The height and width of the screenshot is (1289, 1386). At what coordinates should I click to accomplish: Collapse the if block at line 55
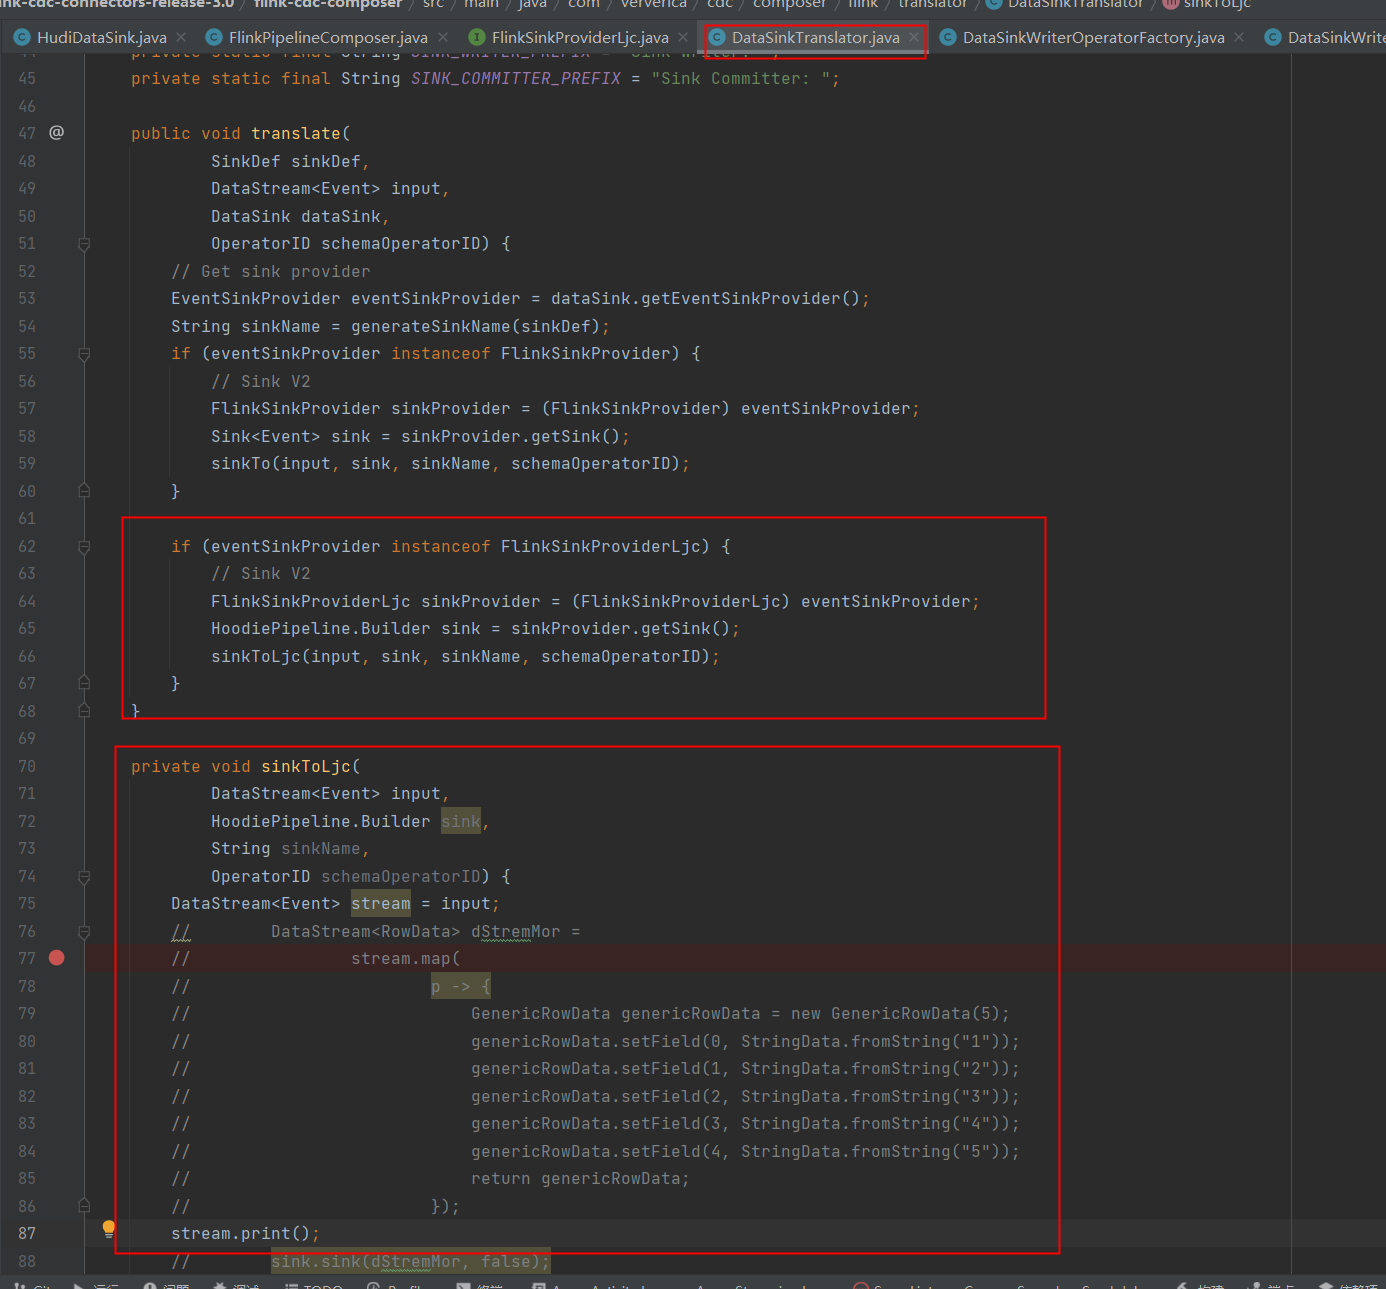(84, 354)
